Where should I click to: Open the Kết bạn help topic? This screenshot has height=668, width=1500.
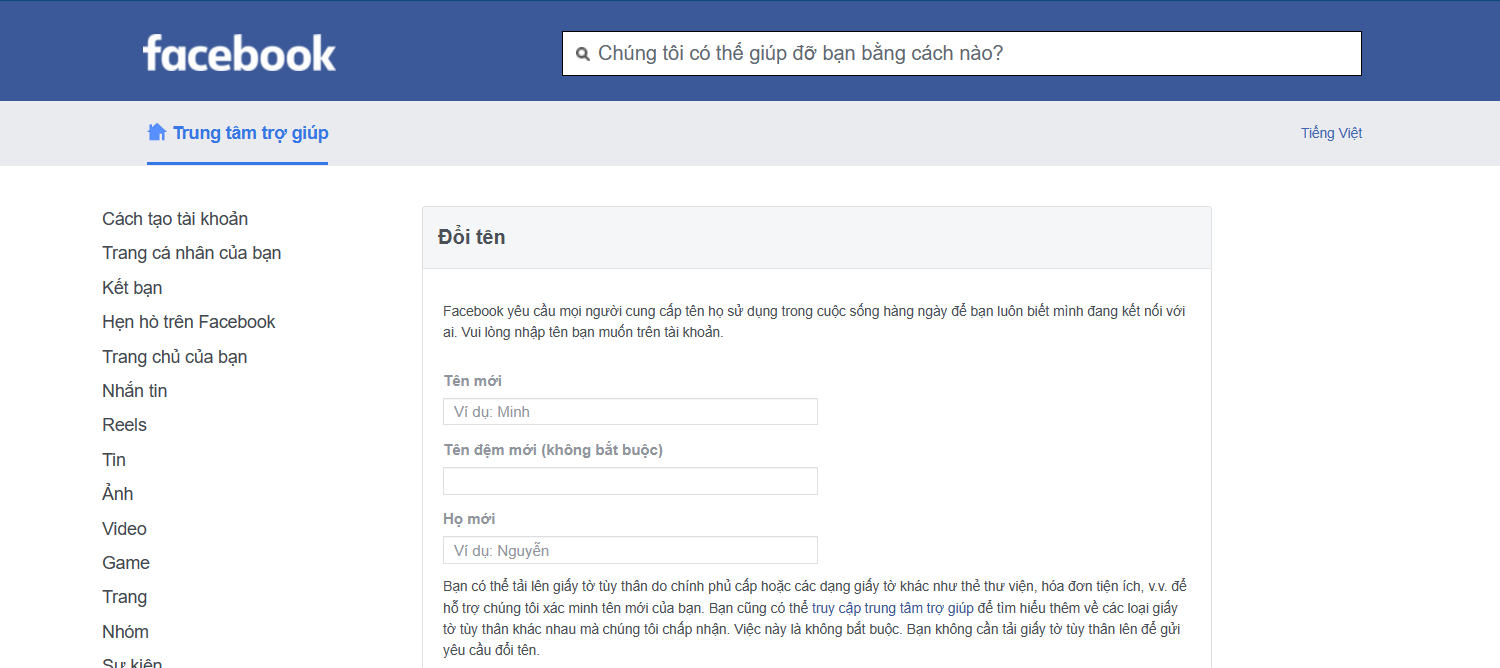click(x=132, y=288)
